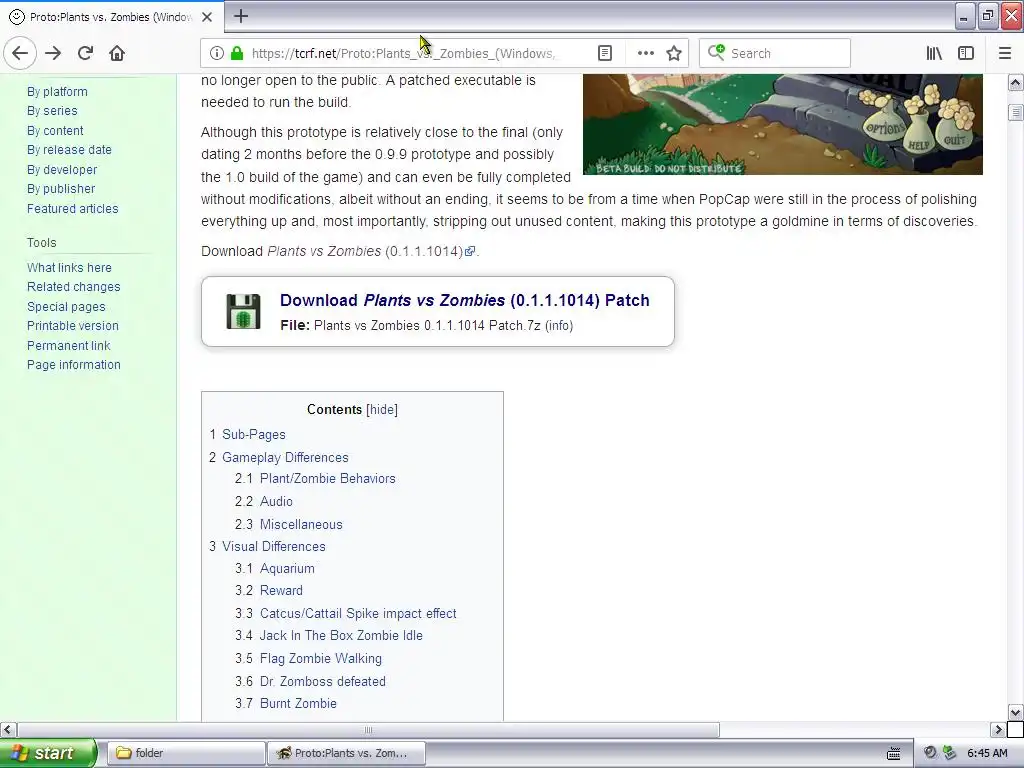The height and width of the screenshot is (768, 1024).
Task: Open Featured articles
Action: click(x=72, y=209)
